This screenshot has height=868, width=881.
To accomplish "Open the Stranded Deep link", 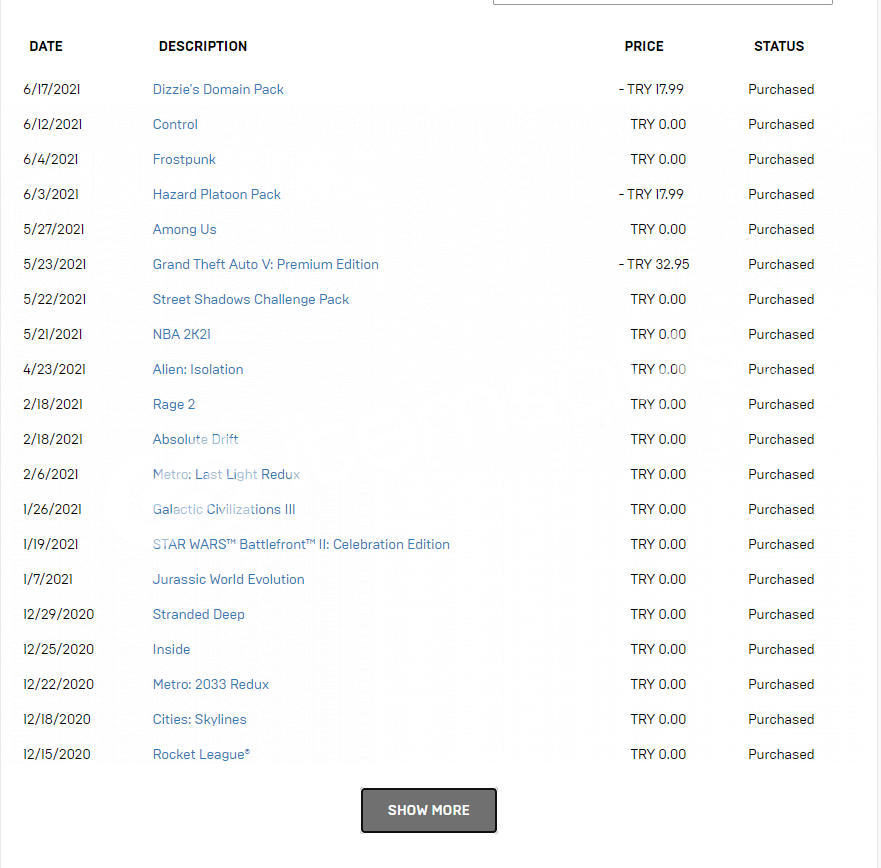I will coord(198,614).
